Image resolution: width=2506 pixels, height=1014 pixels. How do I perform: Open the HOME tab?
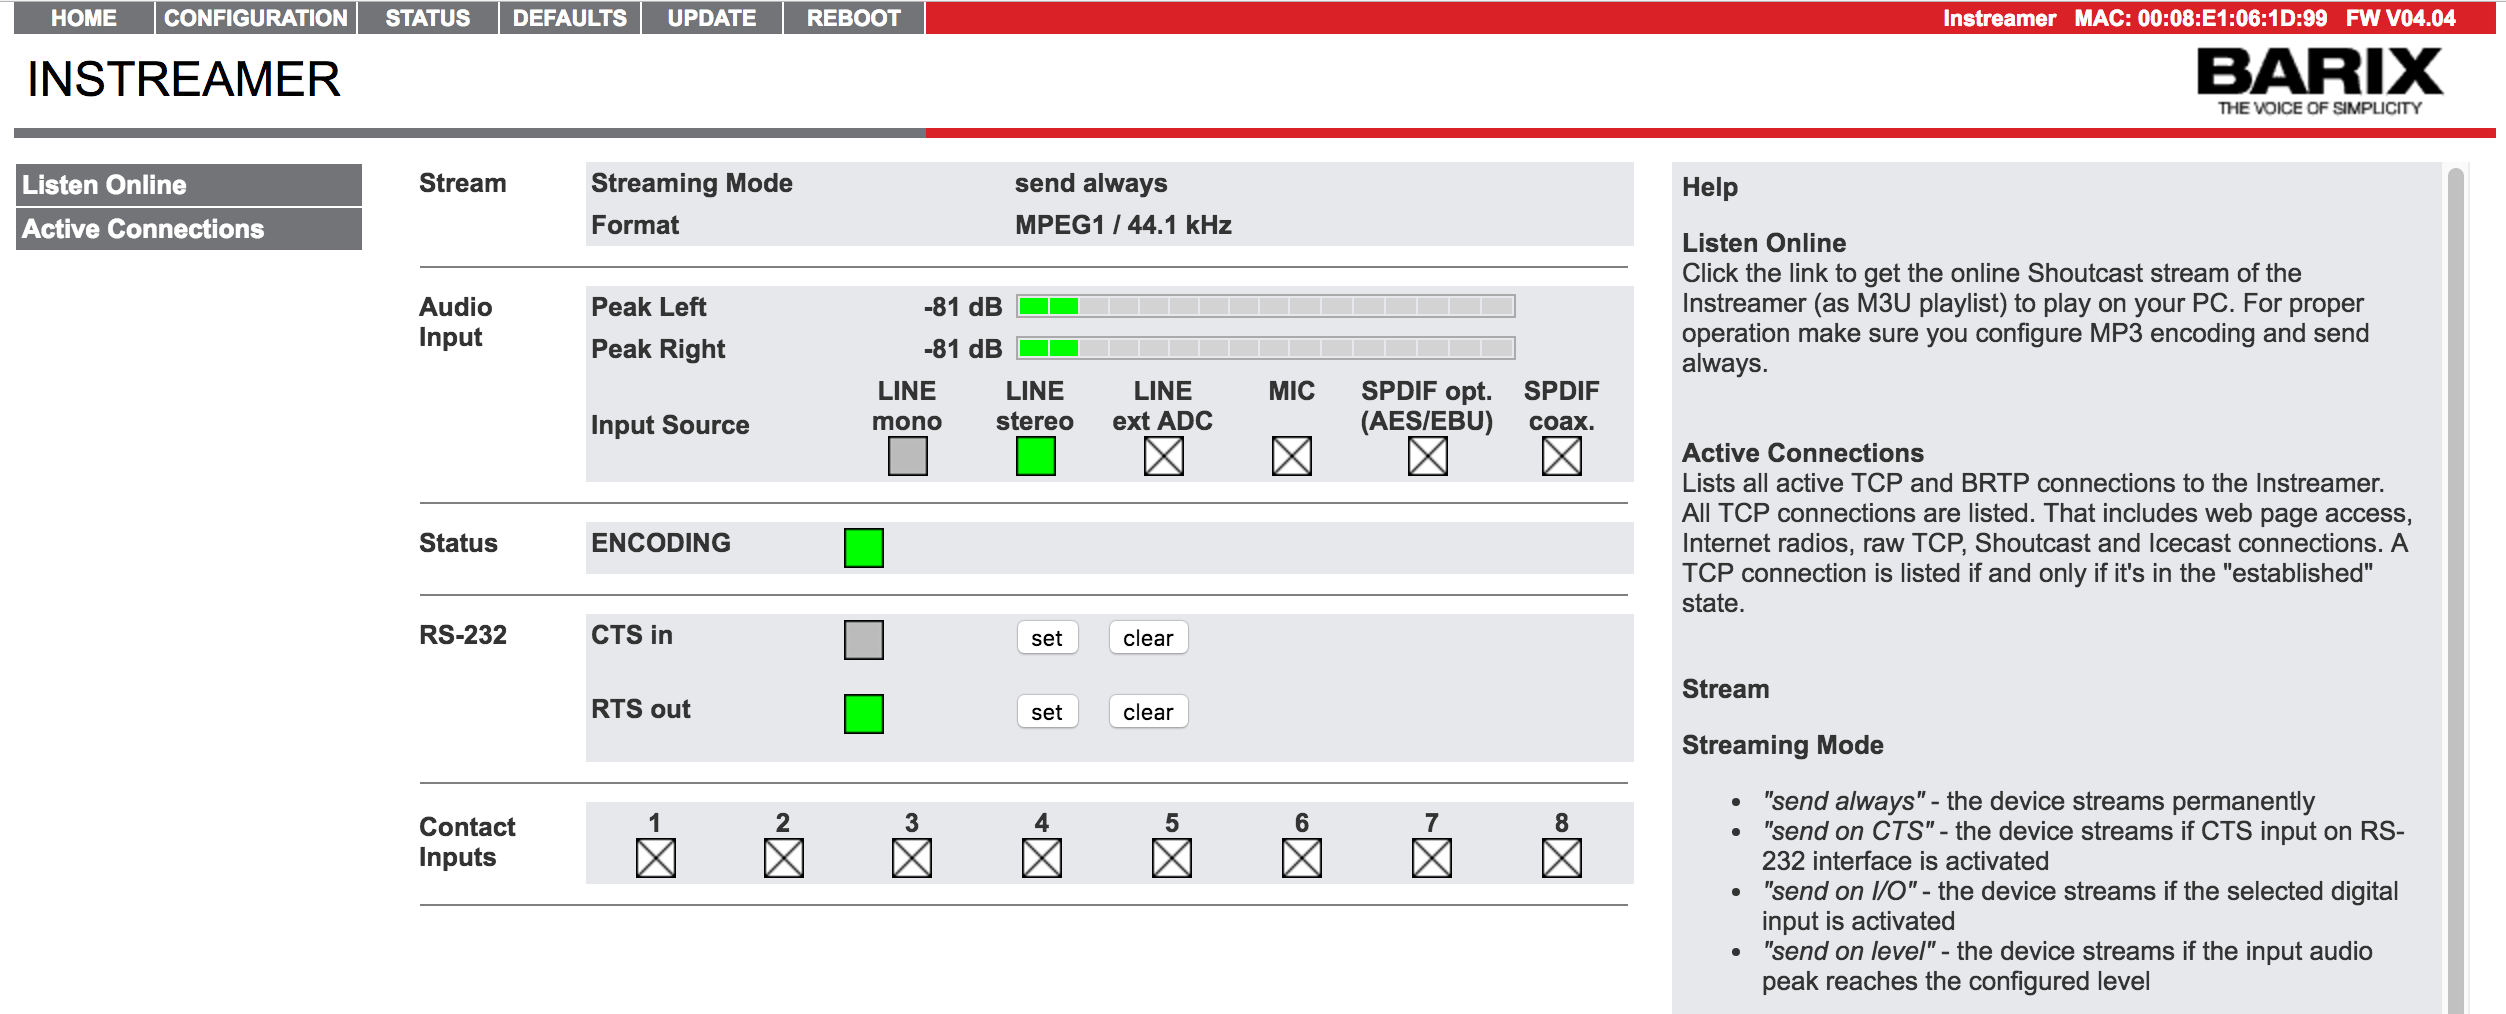[84, 18]
